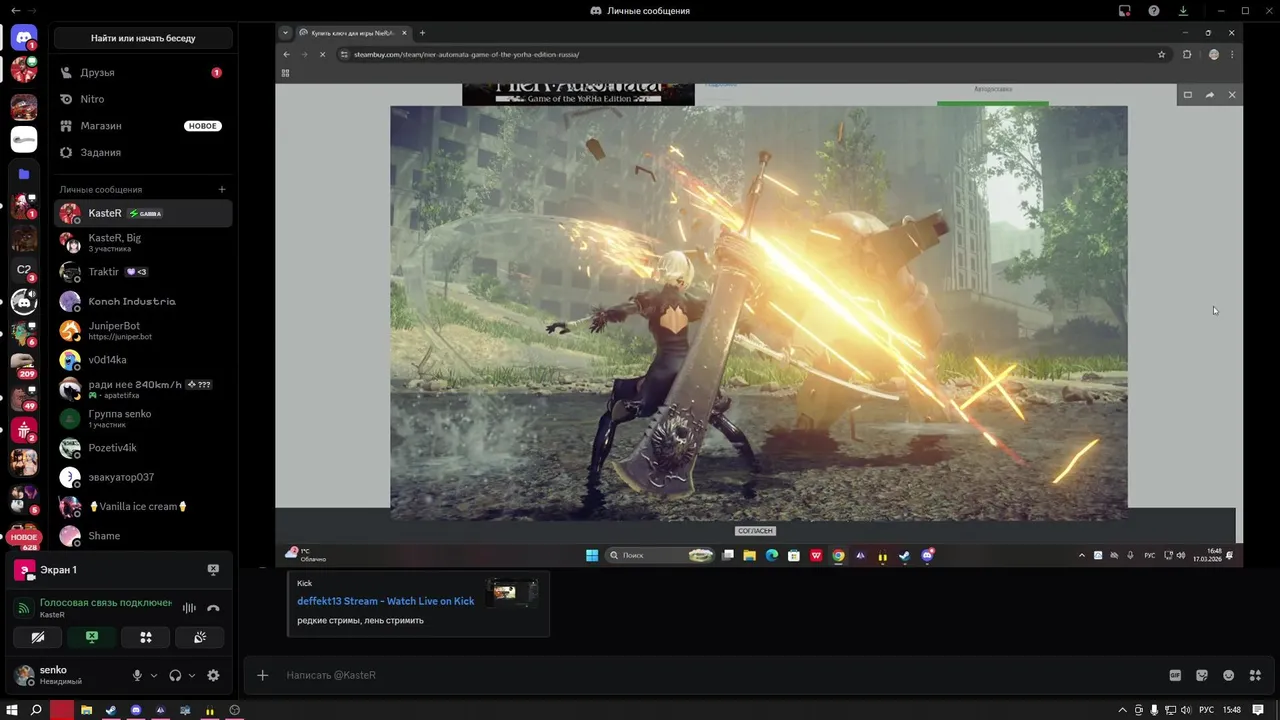Screen dimensions: 1280x720
Task: Open Друзья friends tab
Action: pyautogui.click(x=143, y=72)
